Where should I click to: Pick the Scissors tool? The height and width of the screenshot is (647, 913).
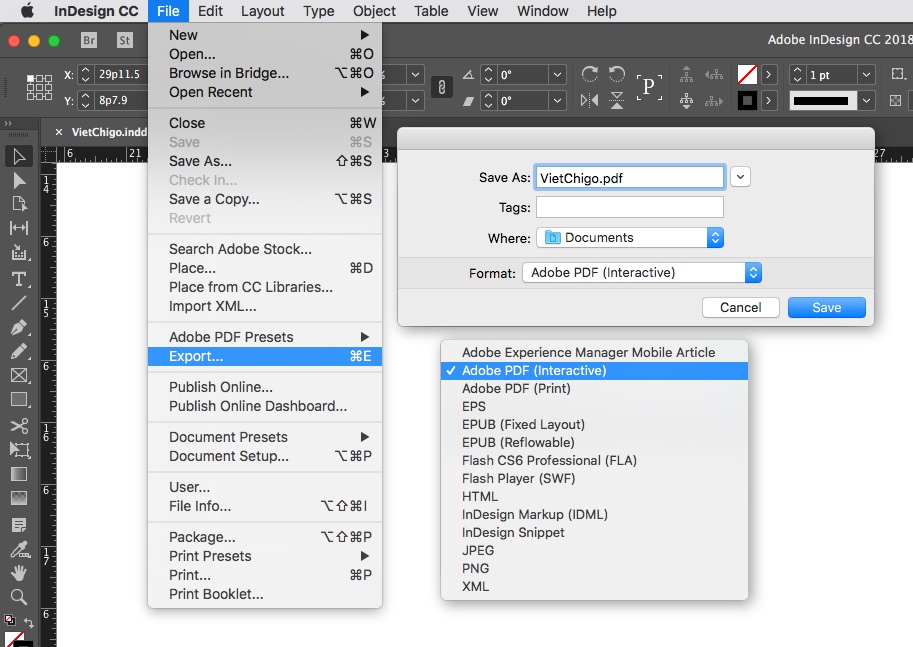tap(18, 425)
